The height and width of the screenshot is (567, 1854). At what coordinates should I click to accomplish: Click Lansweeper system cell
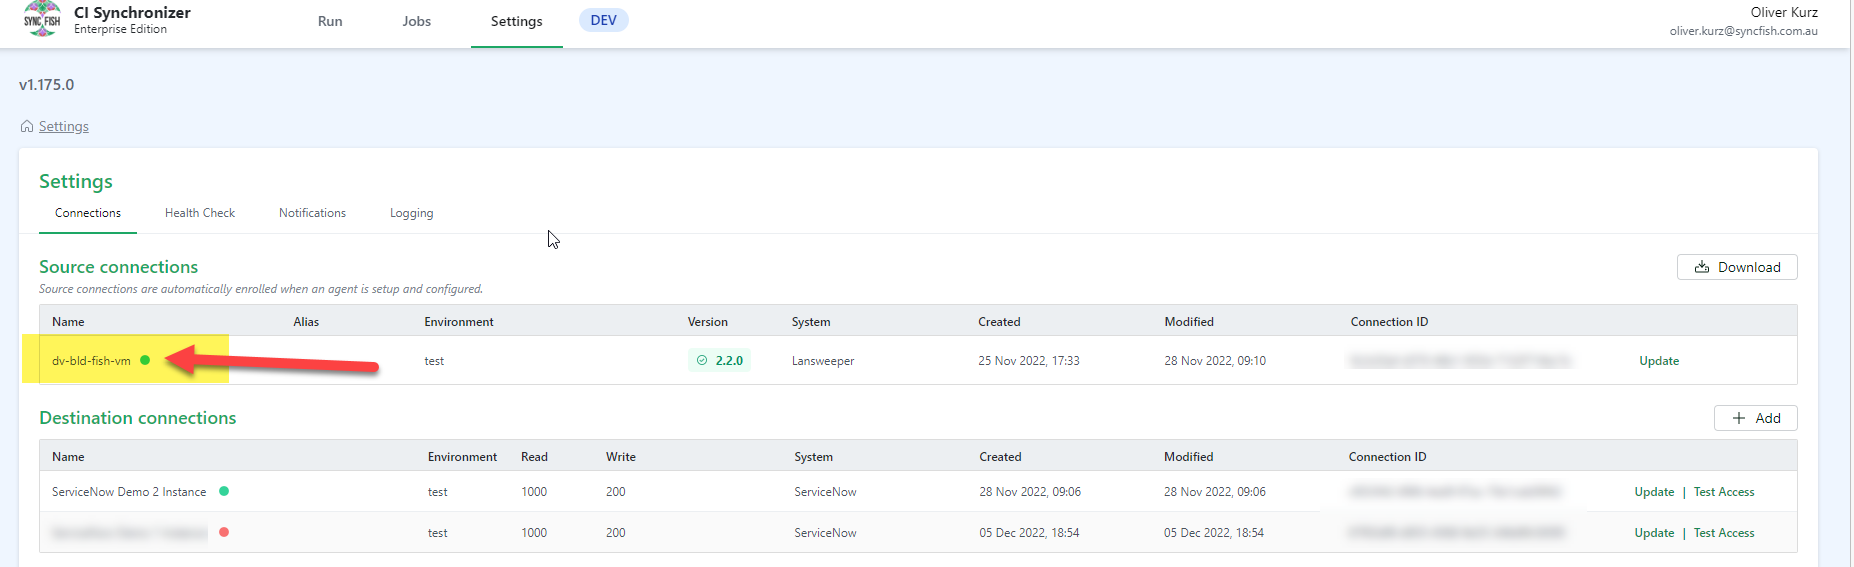[823, 361]
